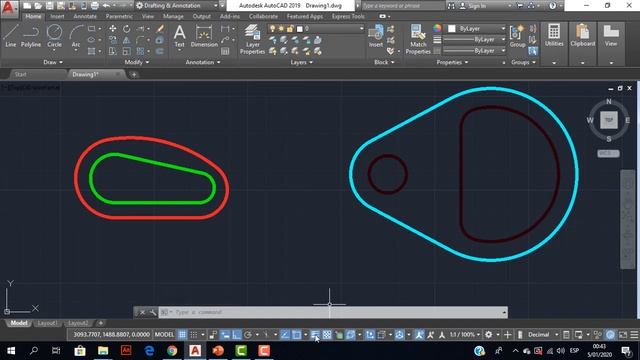Click the WCS label under ViewCube
640x360 pixels.
pyautogui.click(x=608, y=153)
